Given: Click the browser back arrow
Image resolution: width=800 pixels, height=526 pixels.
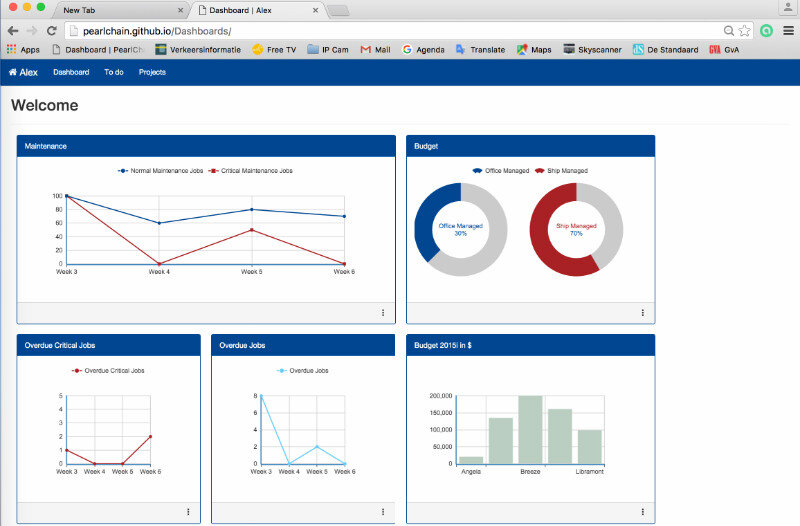Looking at the screenshot, I should [12, 31].
